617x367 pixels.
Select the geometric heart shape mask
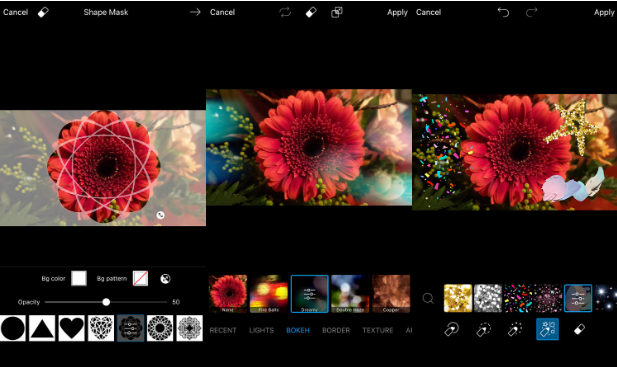pos(101,328)
